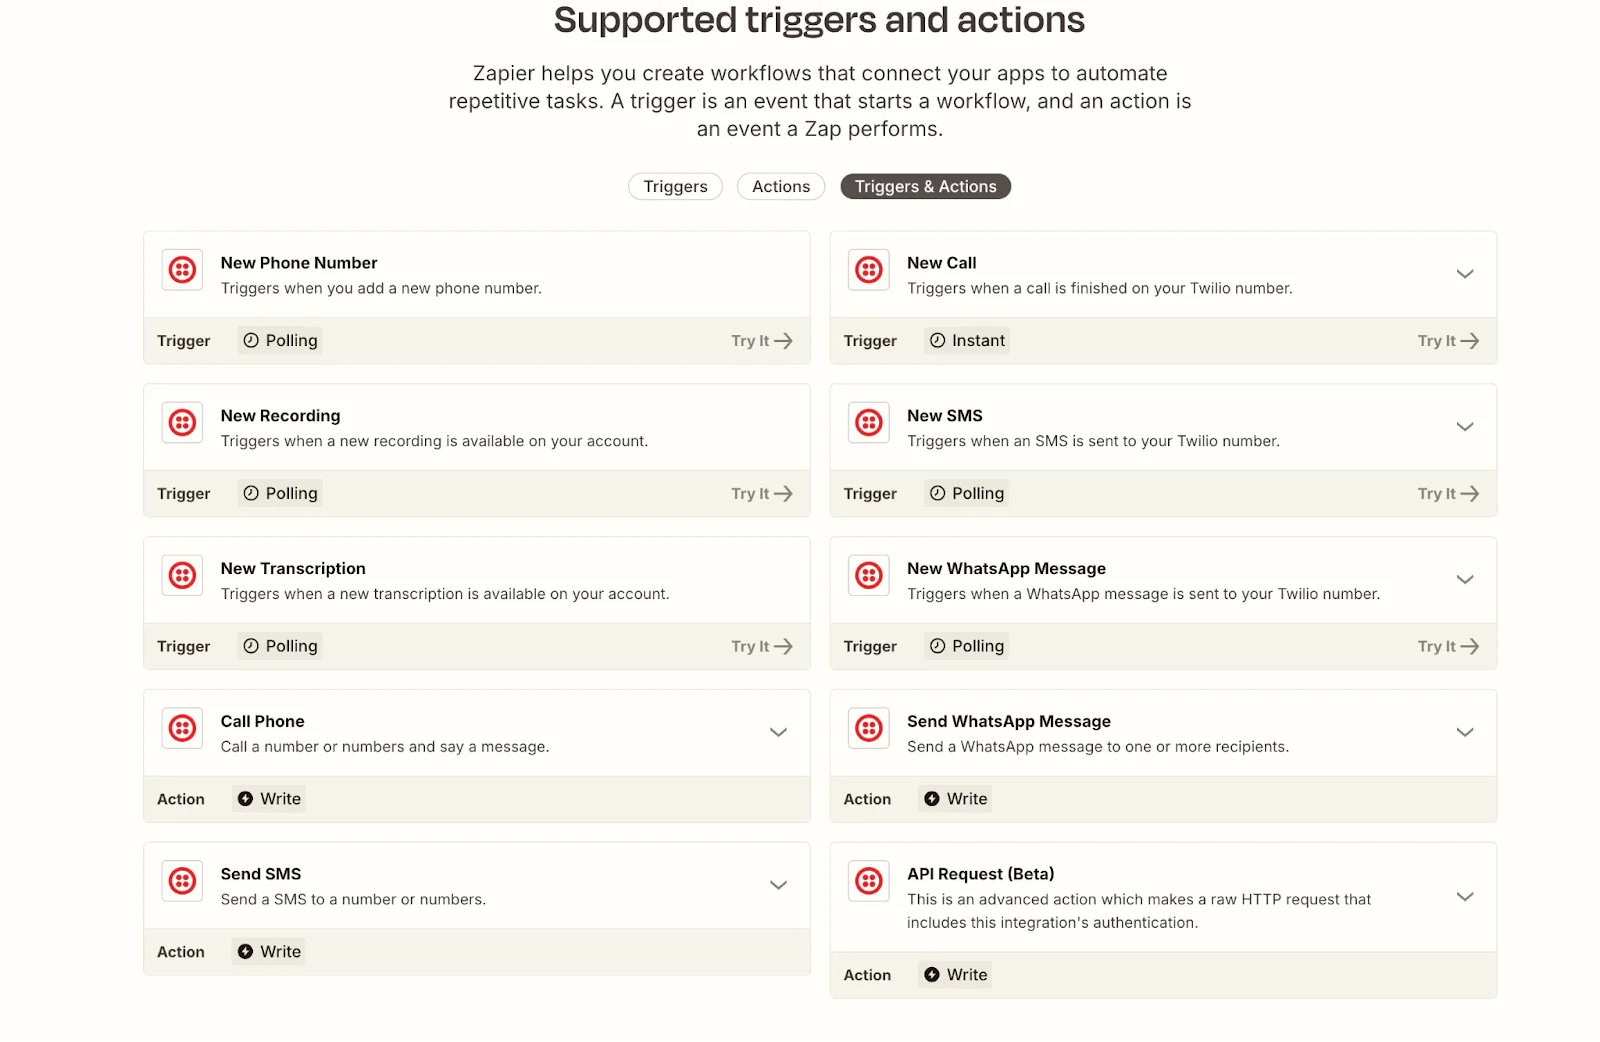Click the clock icon on the Instant badge
This screenshot has width=1600, height=1042.
point(937,340)
